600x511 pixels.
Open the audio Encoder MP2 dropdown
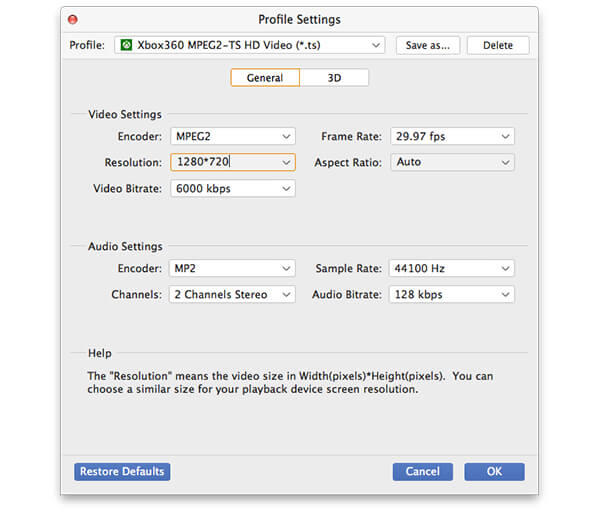click(x=232, y=268)
